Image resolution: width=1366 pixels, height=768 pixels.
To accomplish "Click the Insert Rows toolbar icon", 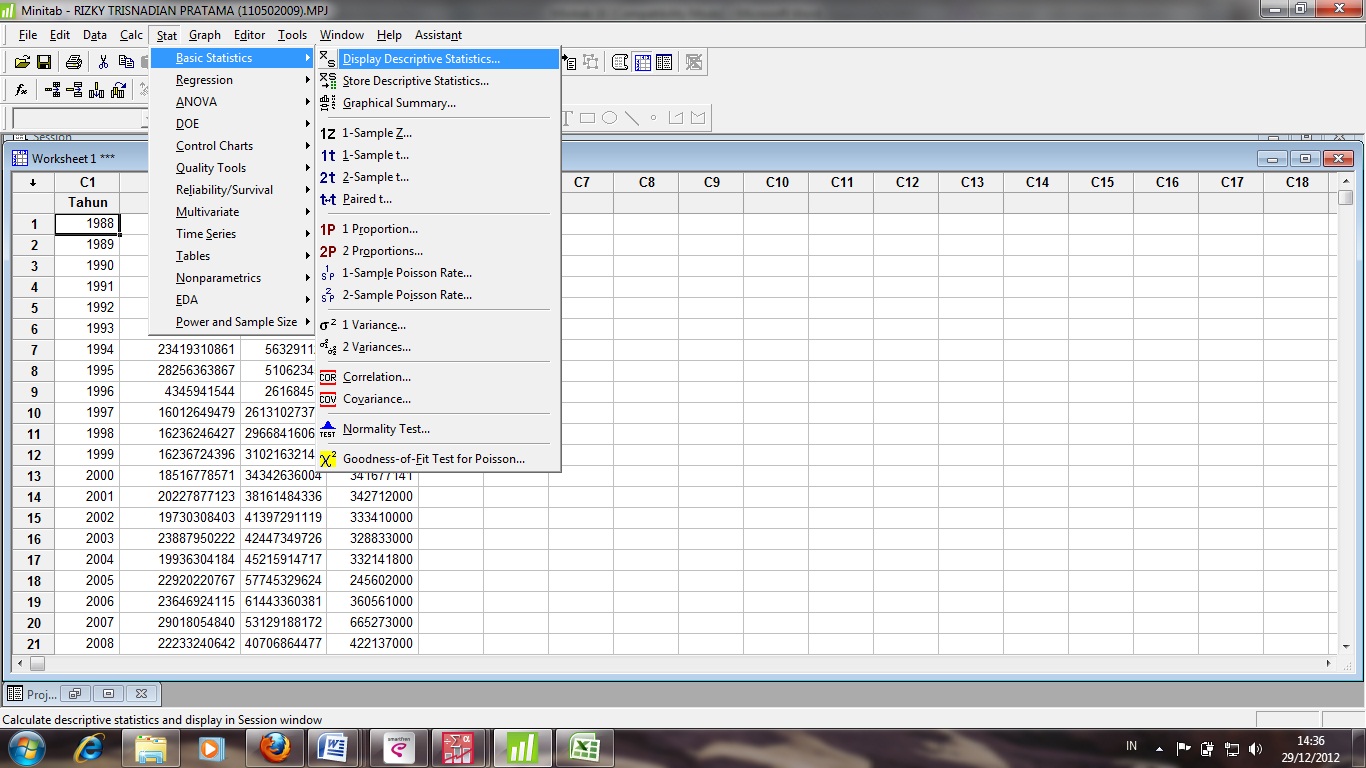I will (x=74, y=90).
